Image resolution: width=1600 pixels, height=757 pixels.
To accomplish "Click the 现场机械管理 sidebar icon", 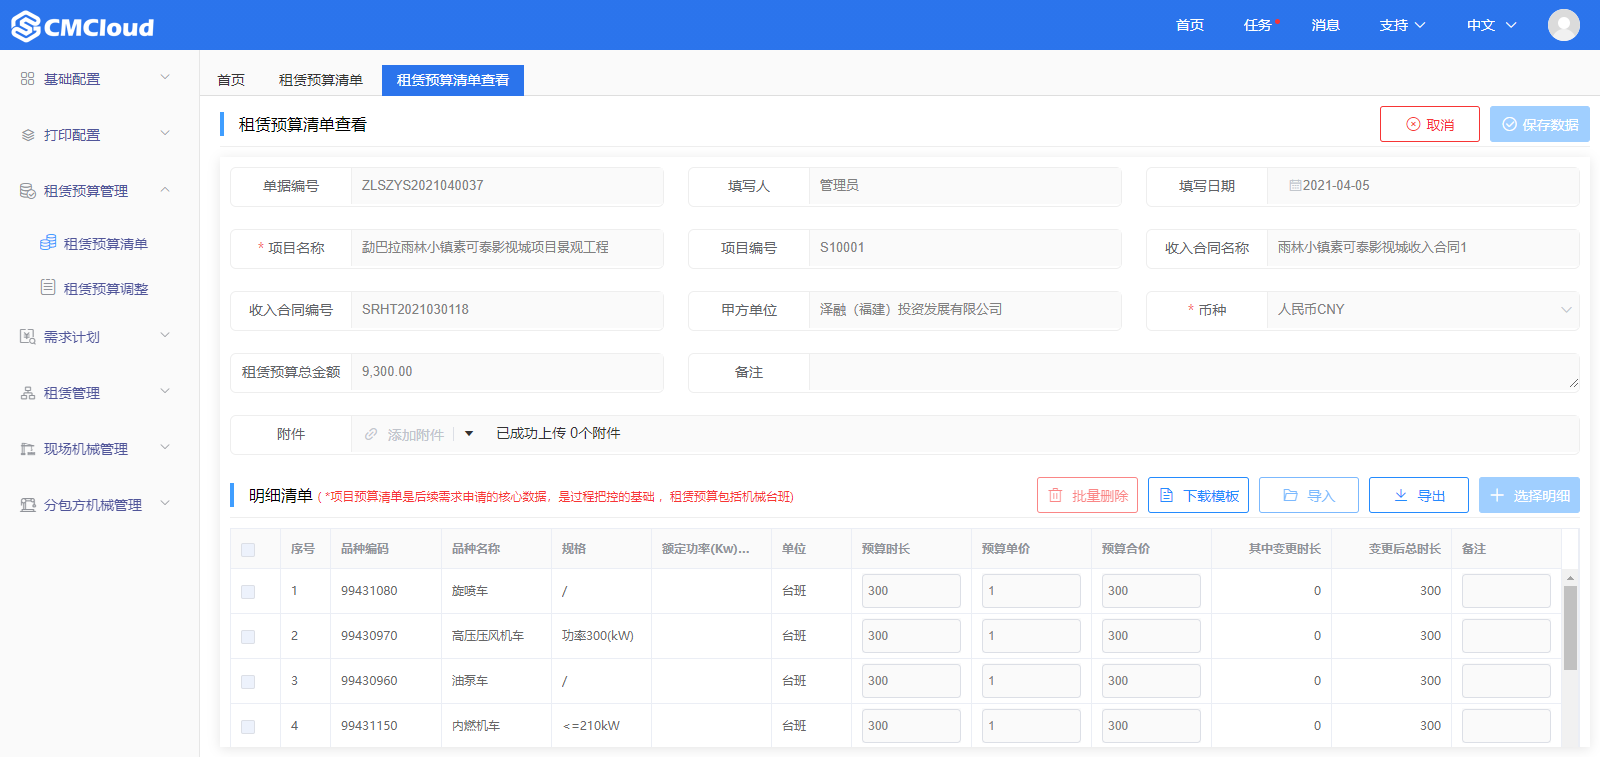I will pos(27,449).
